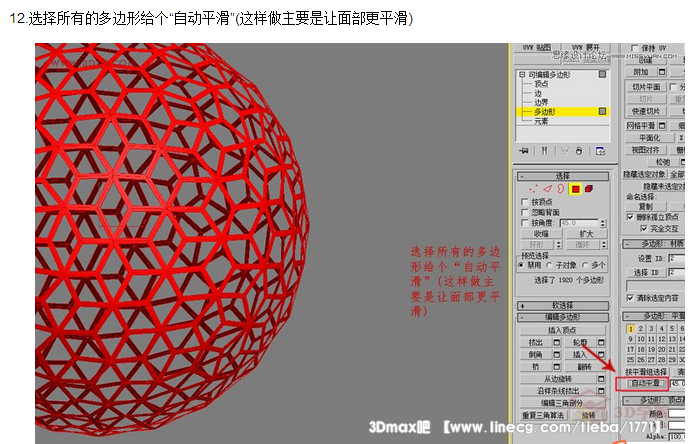690x444 pixels.
Task: Collapse the 选择 rollout header
Action: [x=563, y=176]
